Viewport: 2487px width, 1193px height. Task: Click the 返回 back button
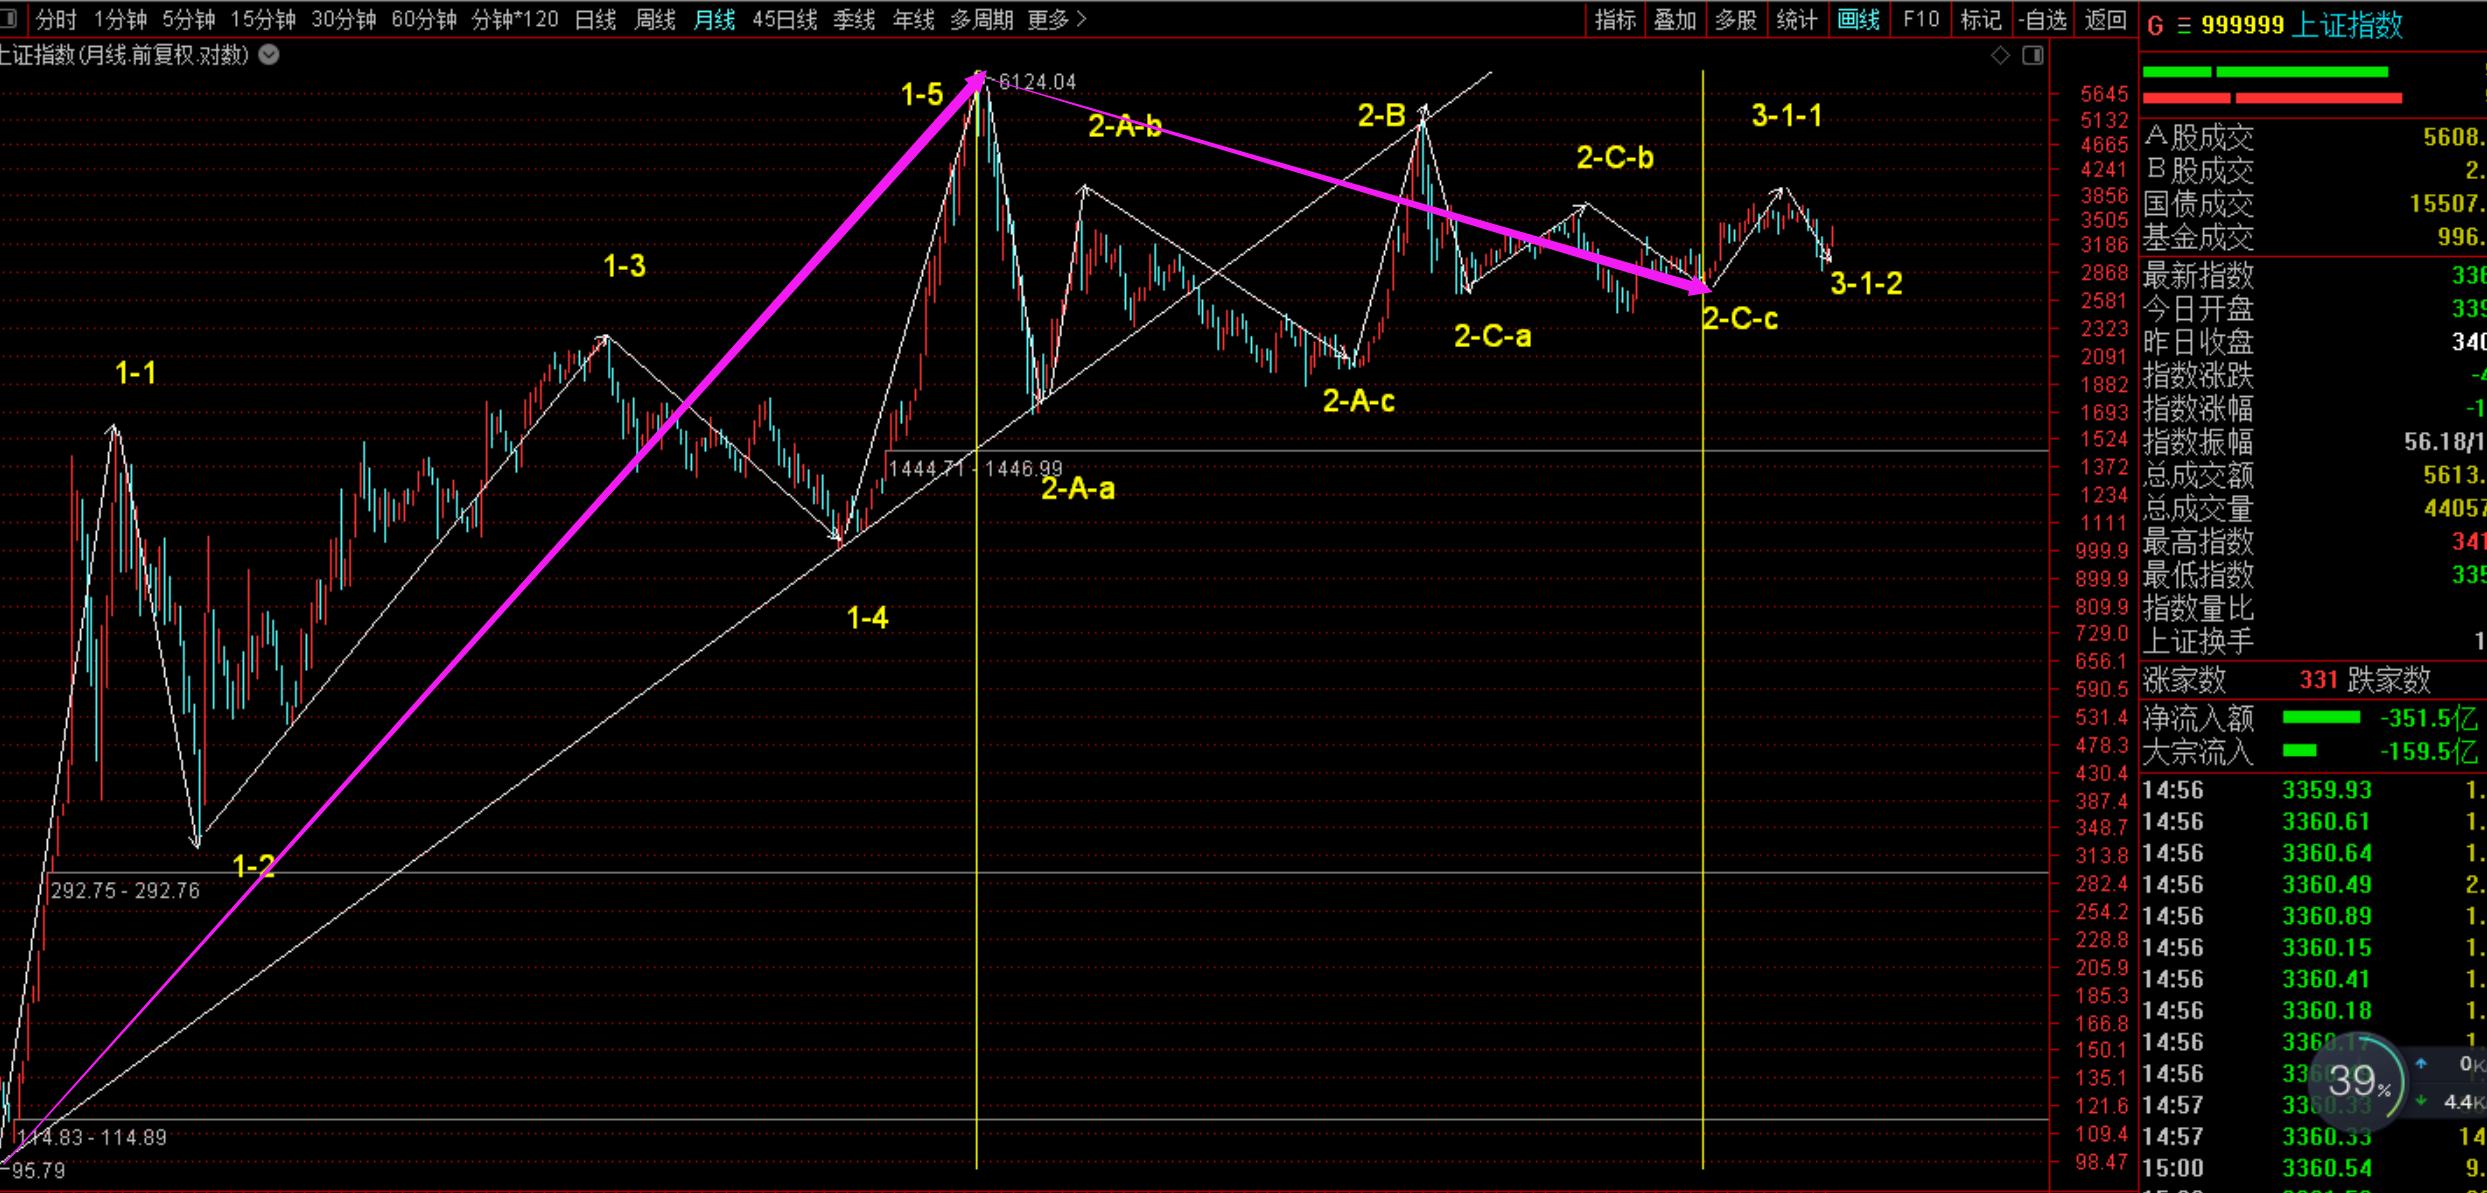coord(2105,19)
